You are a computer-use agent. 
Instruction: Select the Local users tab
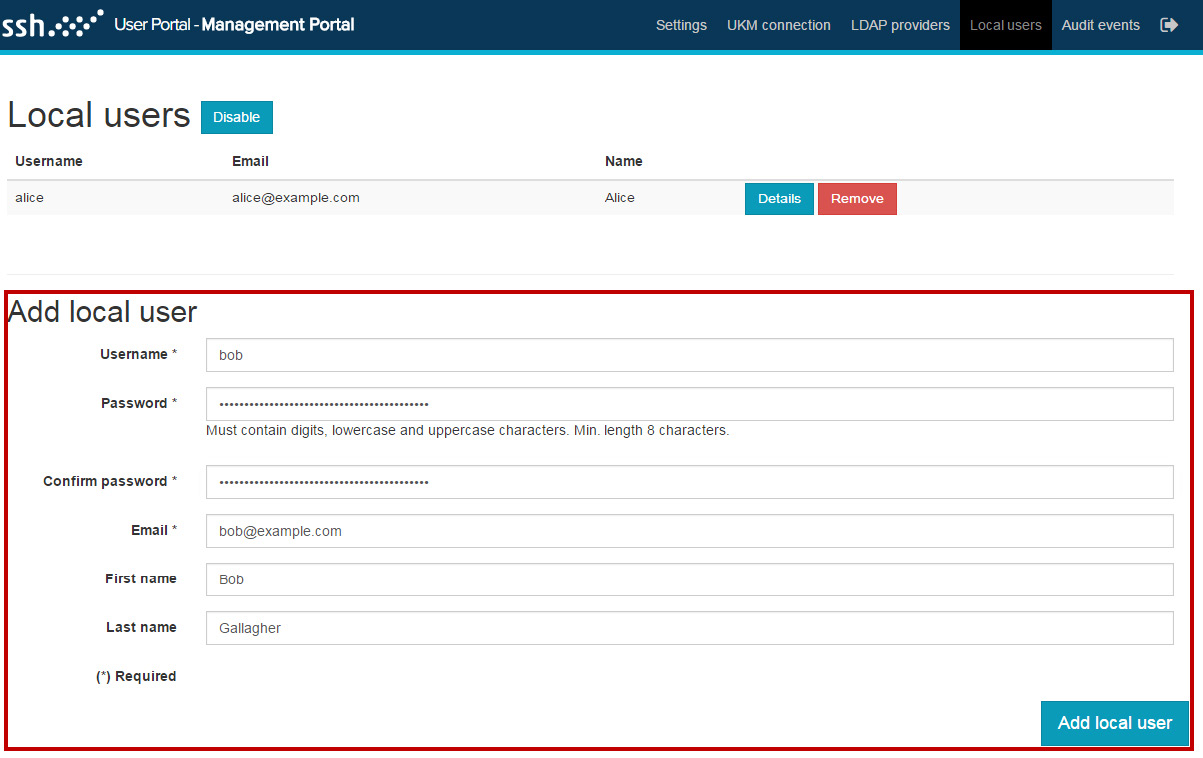[x=1006, y=25]
